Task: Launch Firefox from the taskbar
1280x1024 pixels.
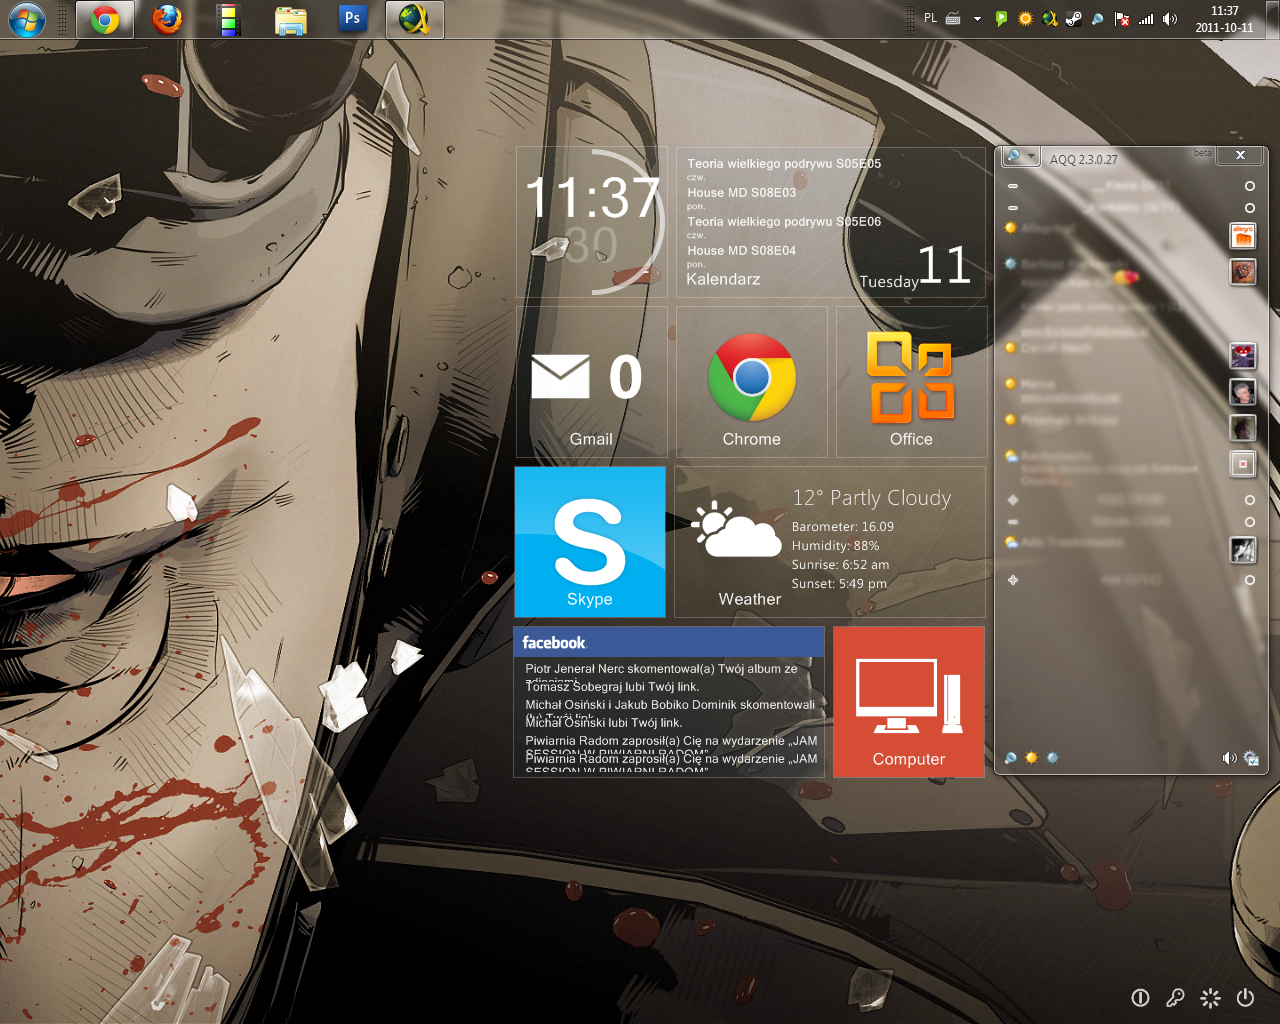Action: point(167,19)
